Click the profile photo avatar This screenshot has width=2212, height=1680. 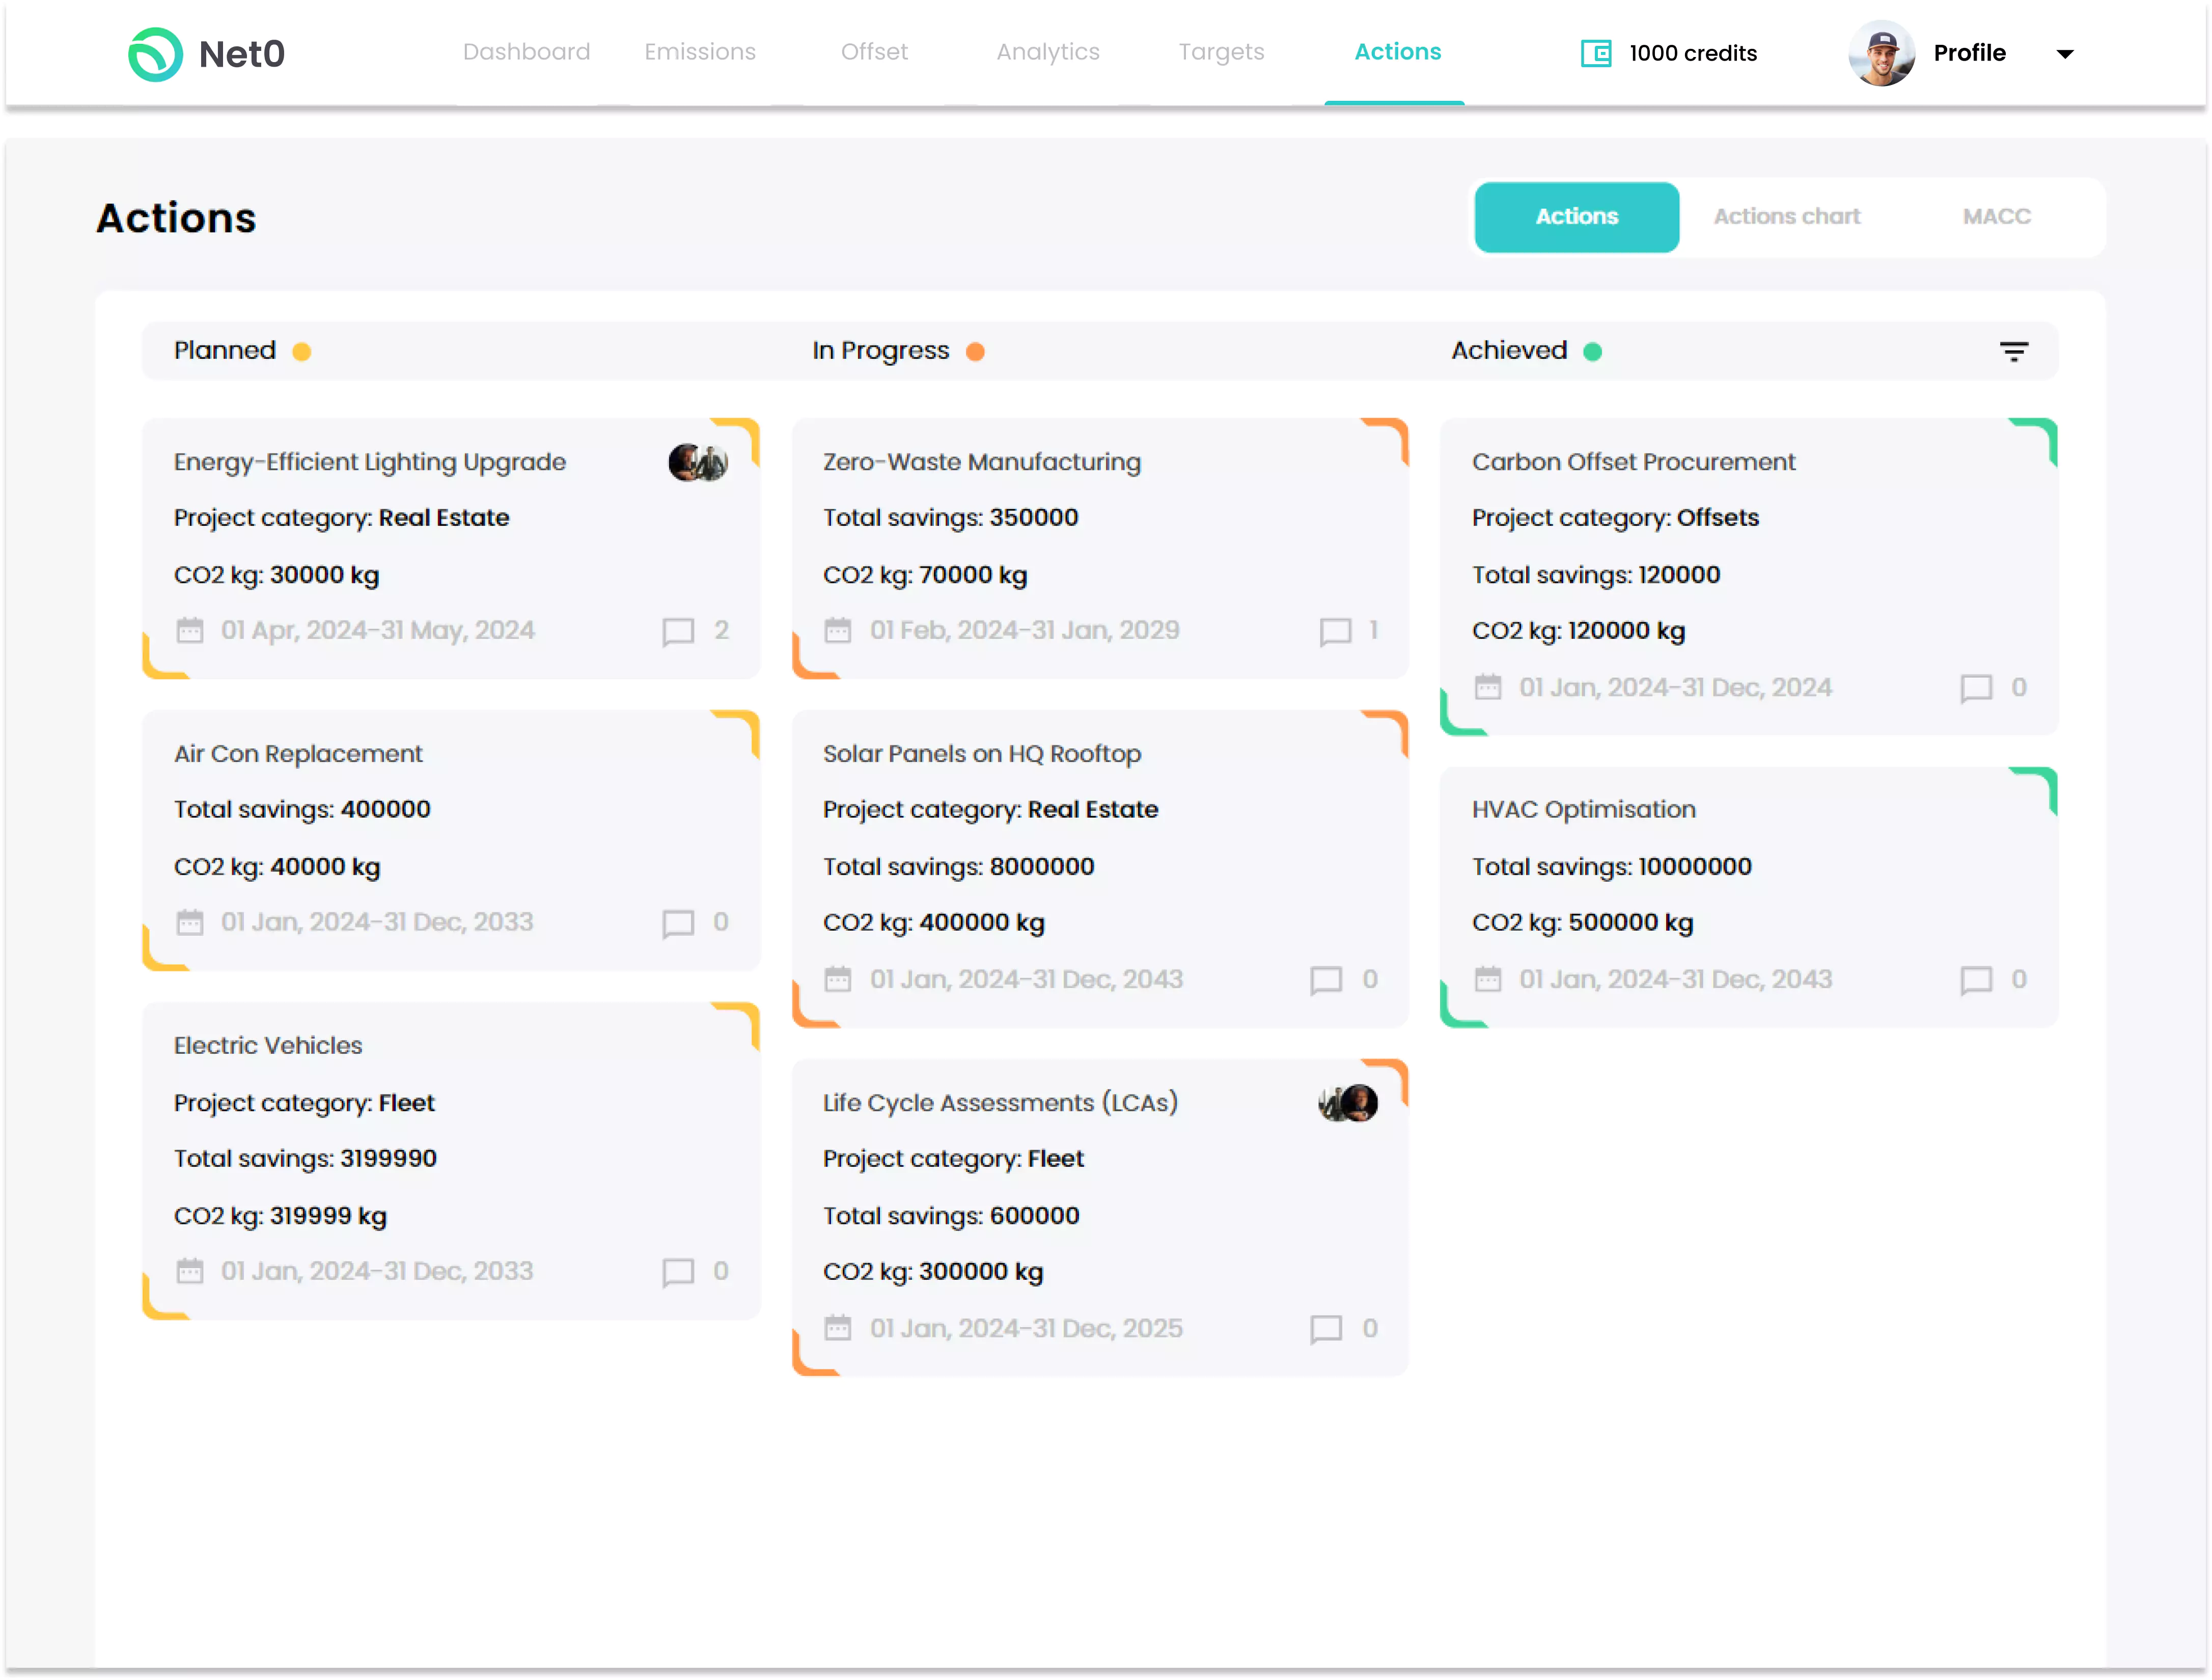pyautogui.click(x=1881, y=54)
